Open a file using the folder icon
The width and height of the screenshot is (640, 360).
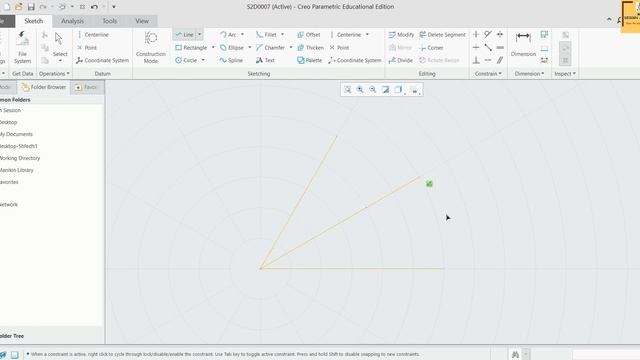point(19,7)
